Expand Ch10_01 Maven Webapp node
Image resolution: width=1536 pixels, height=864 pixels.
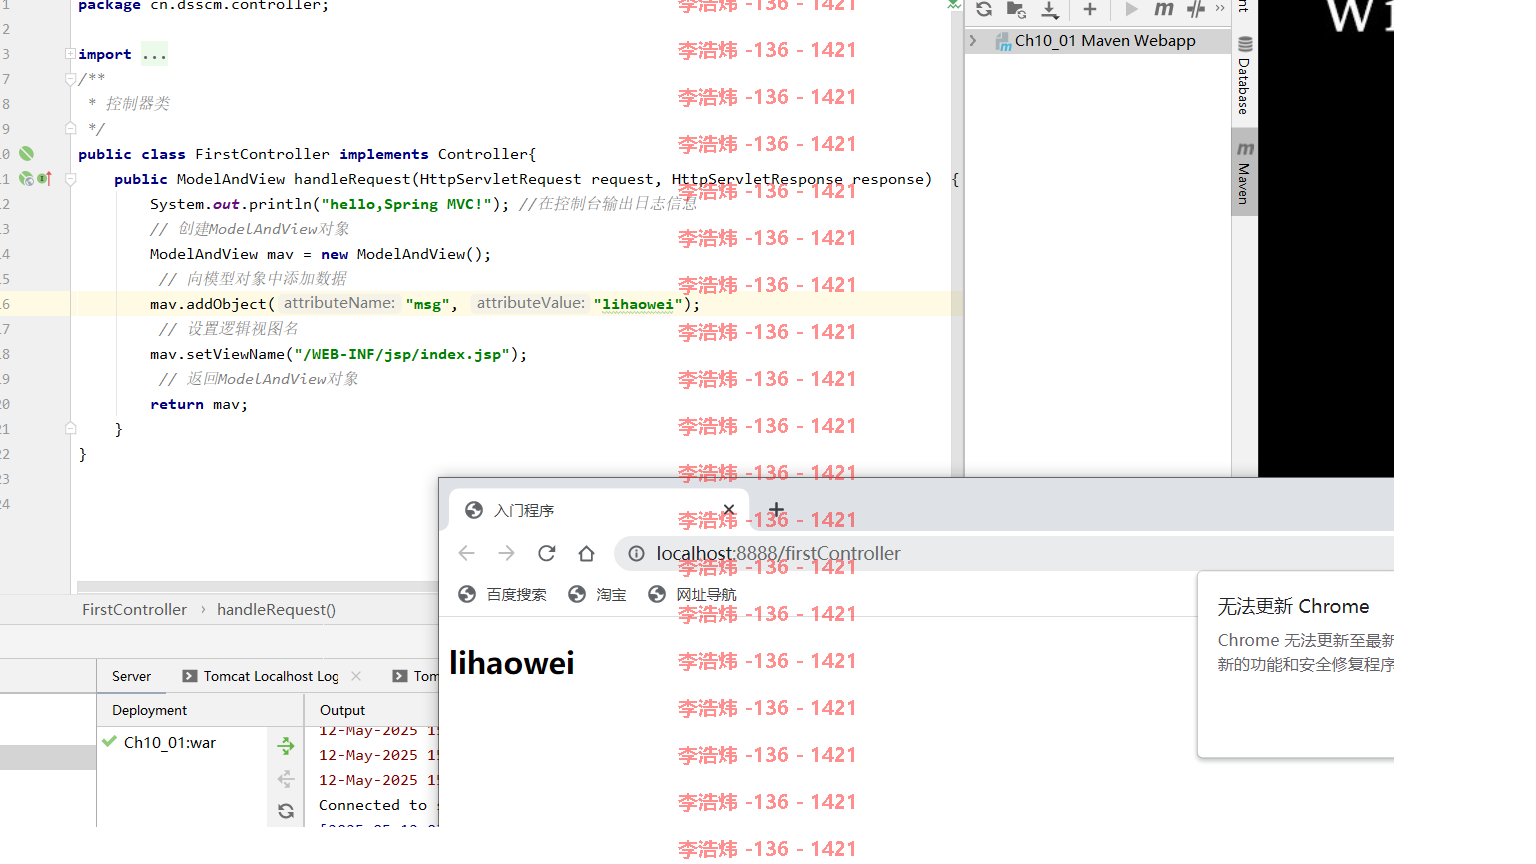973,41
